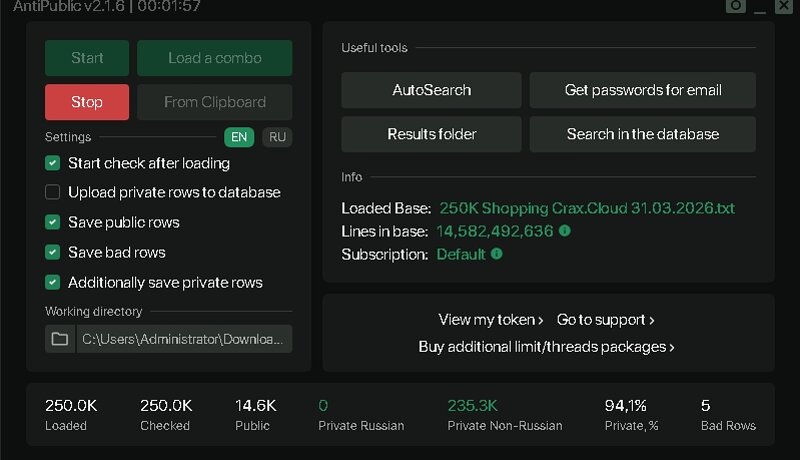The image size is (800, 460).
Task: Switch the language to RU
Action: click(x=277, y=137)
